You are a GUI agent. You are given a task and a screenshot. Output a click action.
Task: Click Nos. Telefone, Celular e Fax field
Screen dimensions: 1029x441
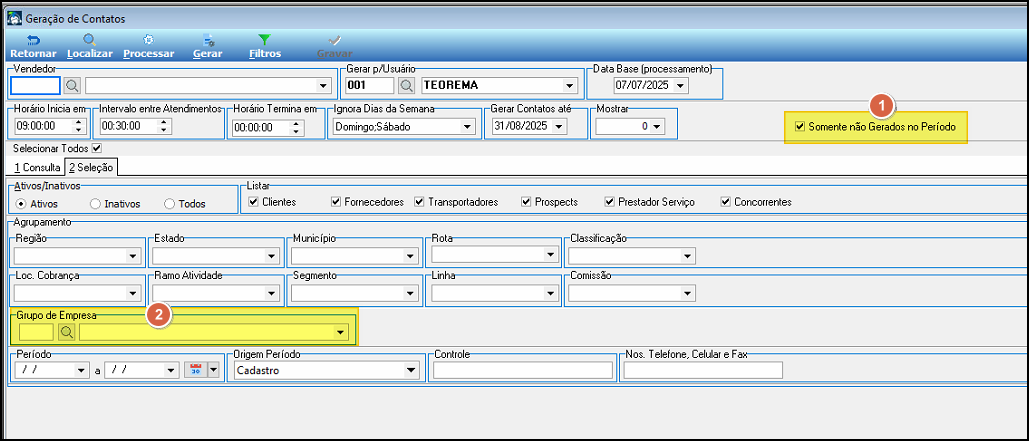[x=703, y=371]
